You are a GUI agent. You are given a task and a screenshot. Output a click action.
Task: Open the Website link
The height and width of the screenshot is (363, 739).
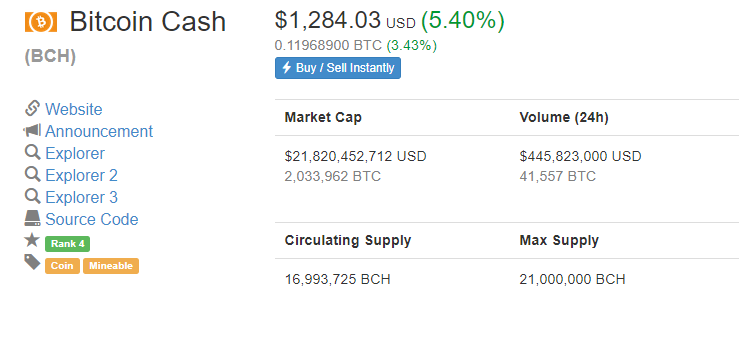tap(74, 109)
